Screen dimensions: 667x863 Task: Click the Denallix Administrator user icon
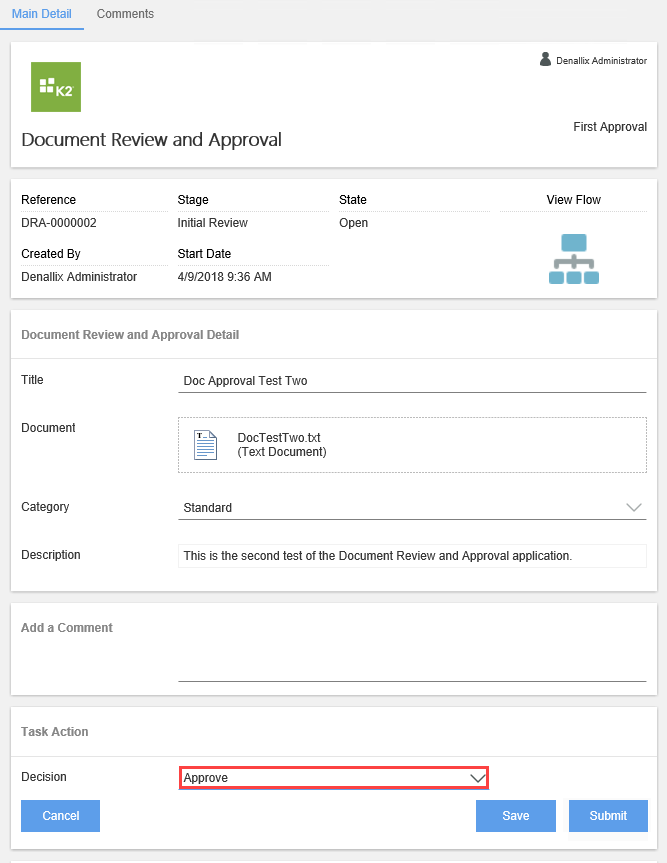tap(545, 59)
